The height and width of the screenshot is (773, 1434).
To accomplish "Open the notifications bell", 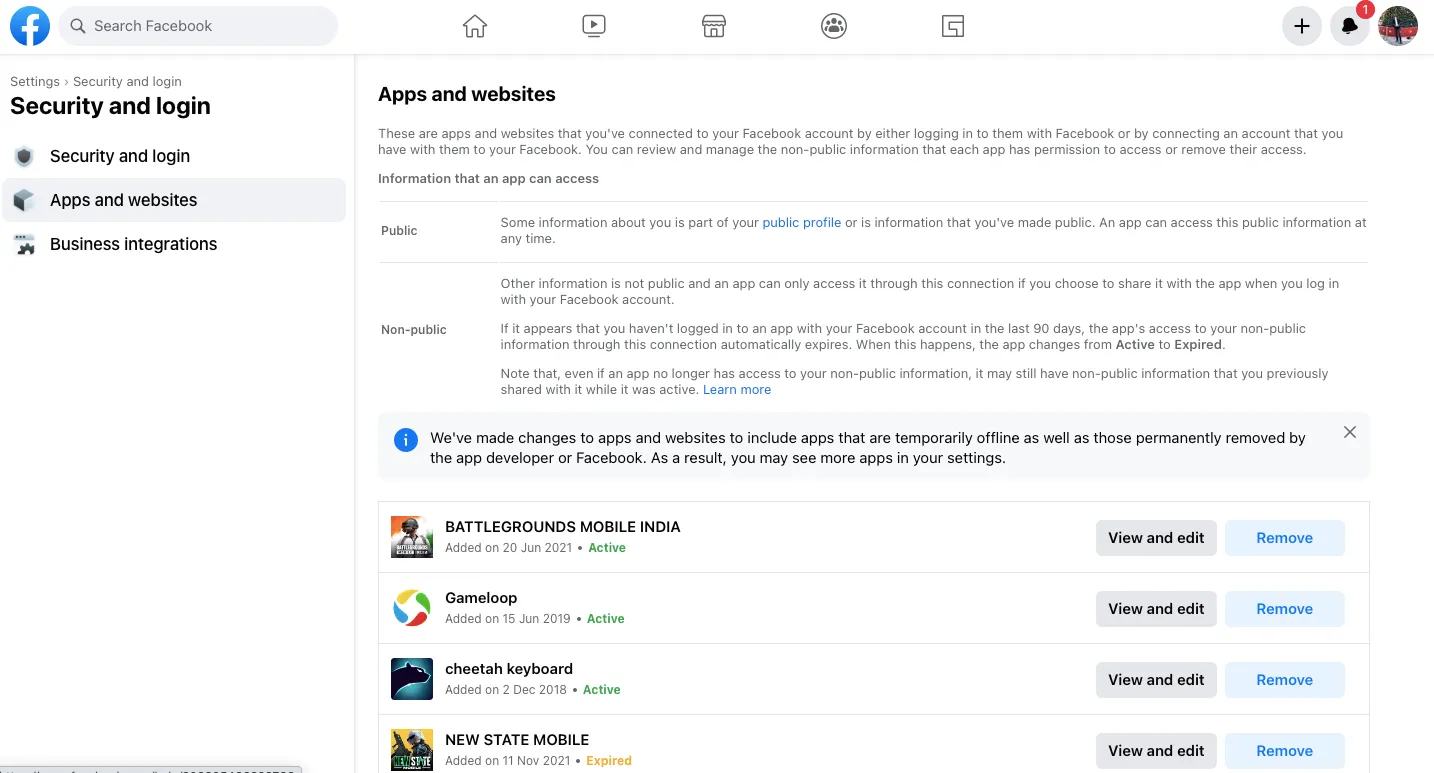I will (1350, 26).
